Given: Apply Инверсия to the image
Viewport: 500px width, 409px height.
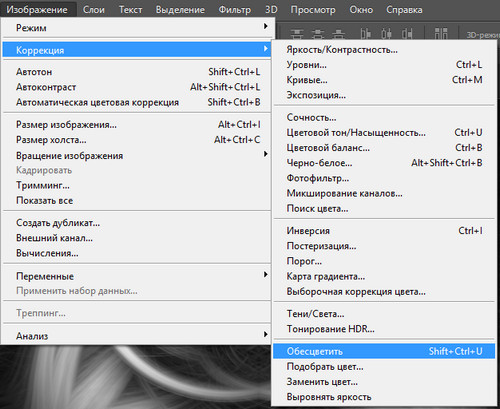Looking at the screenshot, I should pyautogui.click(x=384, y=231).
